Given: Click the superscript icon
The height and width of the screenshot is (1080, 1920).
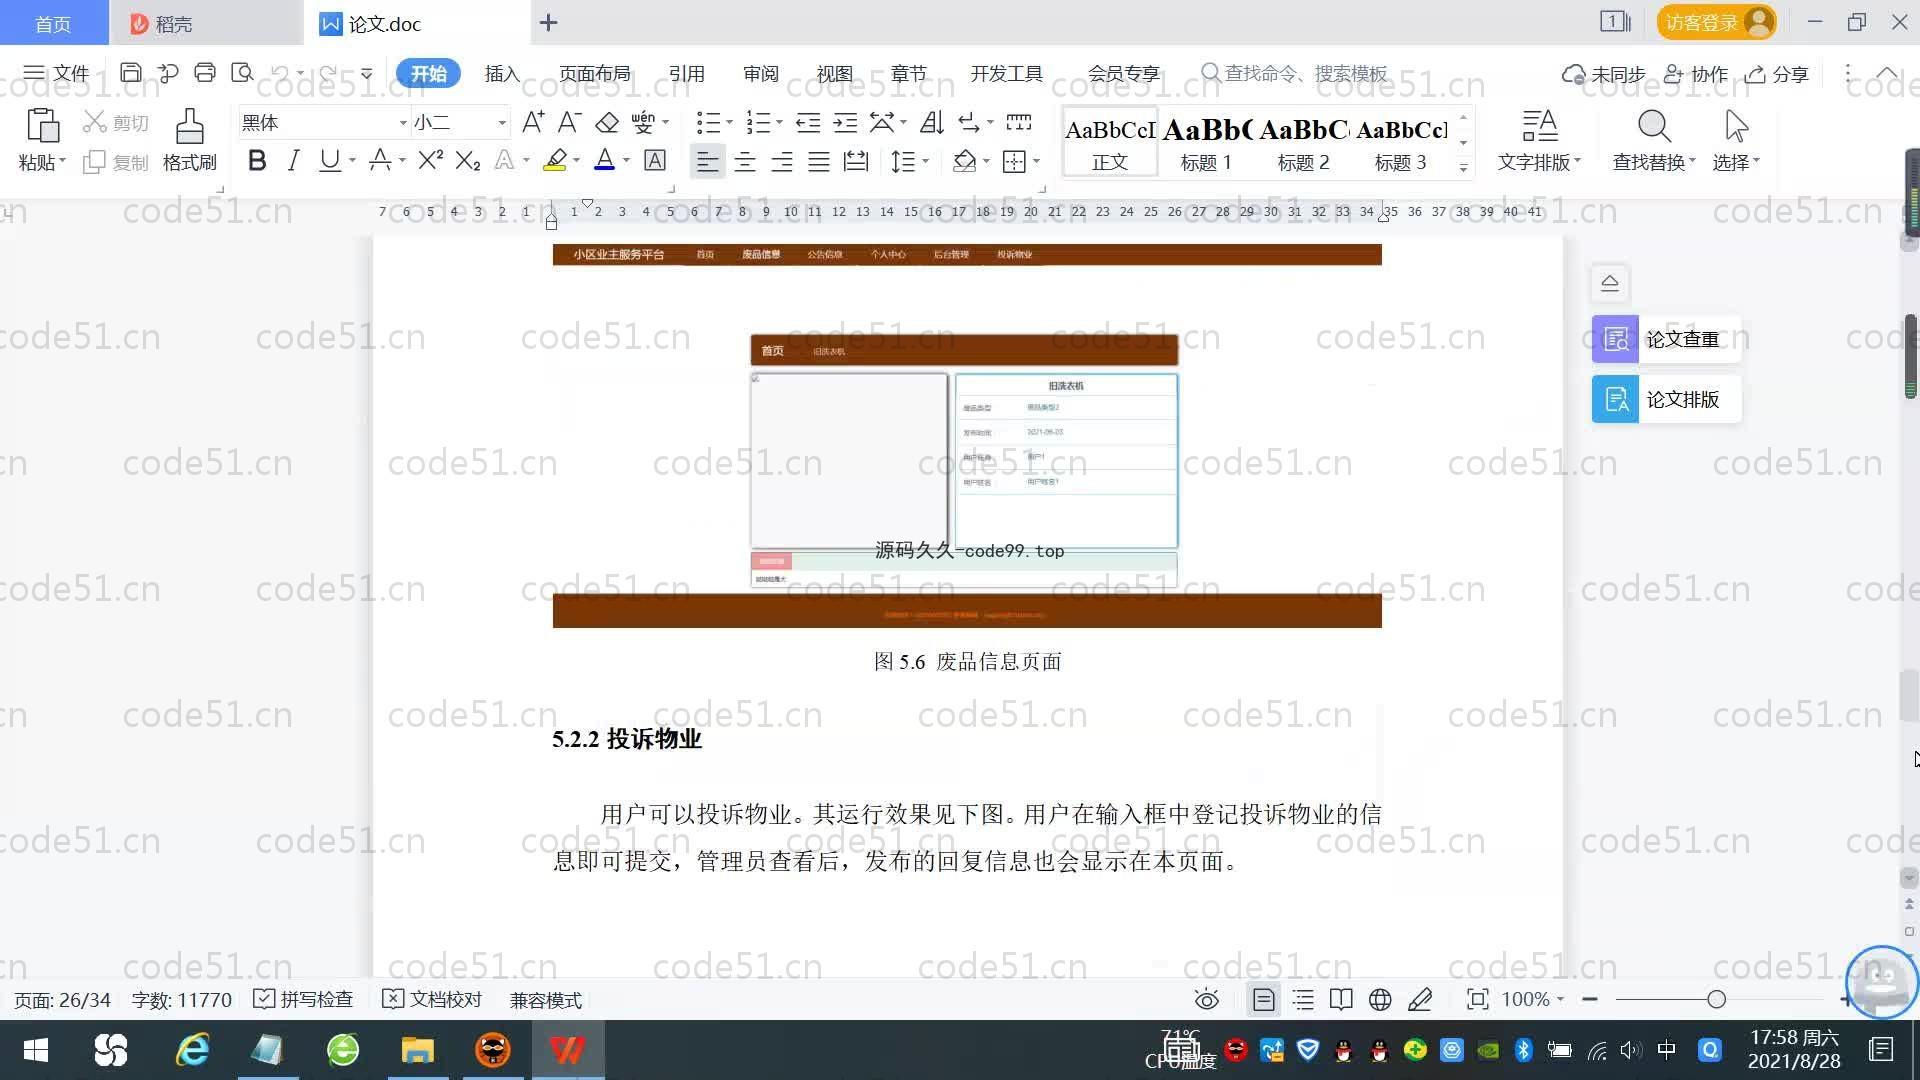Looking at the screenshot, I should pyautogui.click(x=430, y=161).
